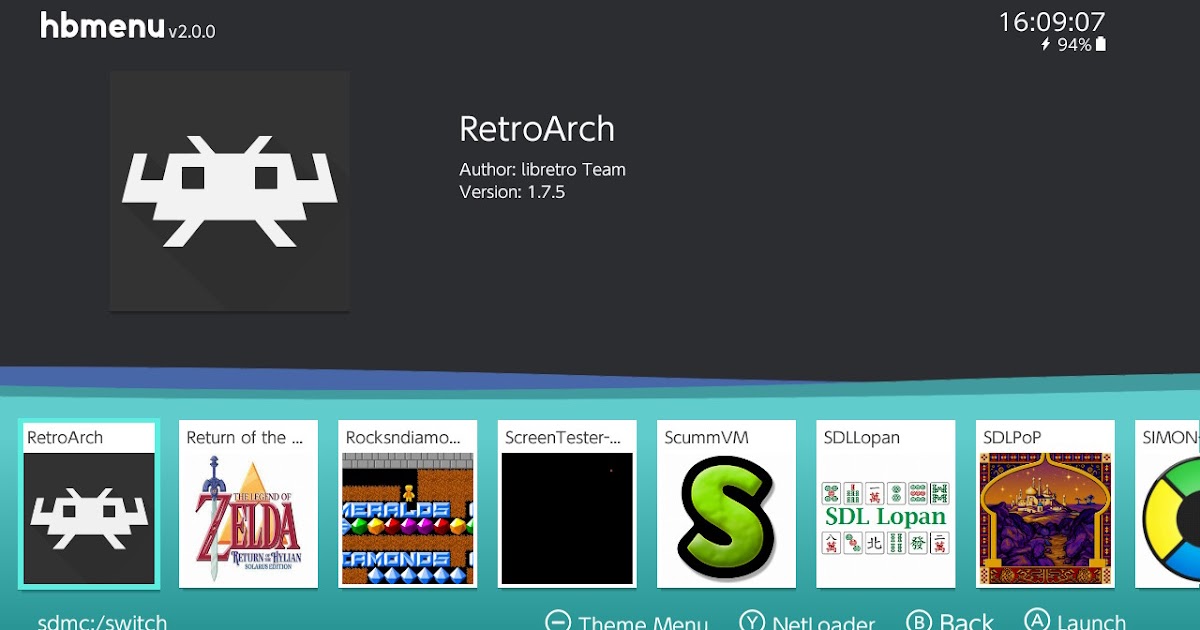Click the Rocksndiamo... tile label
Image resolution: width=1200 pixels, height=630 pixels.
(404, 438)
